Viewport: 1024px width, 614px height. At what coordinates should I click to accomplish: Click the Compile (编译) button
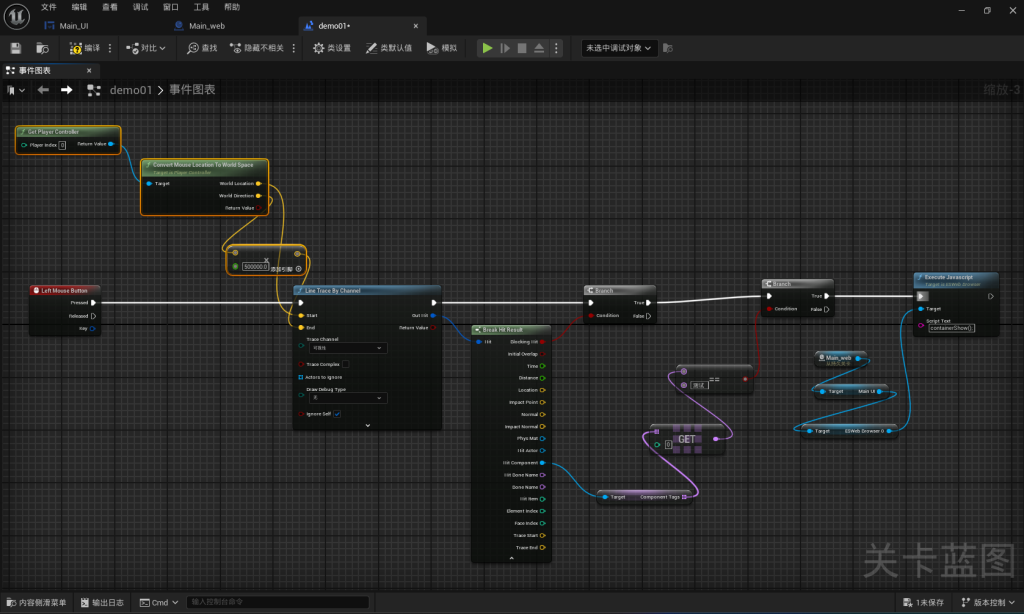point(85,48)
